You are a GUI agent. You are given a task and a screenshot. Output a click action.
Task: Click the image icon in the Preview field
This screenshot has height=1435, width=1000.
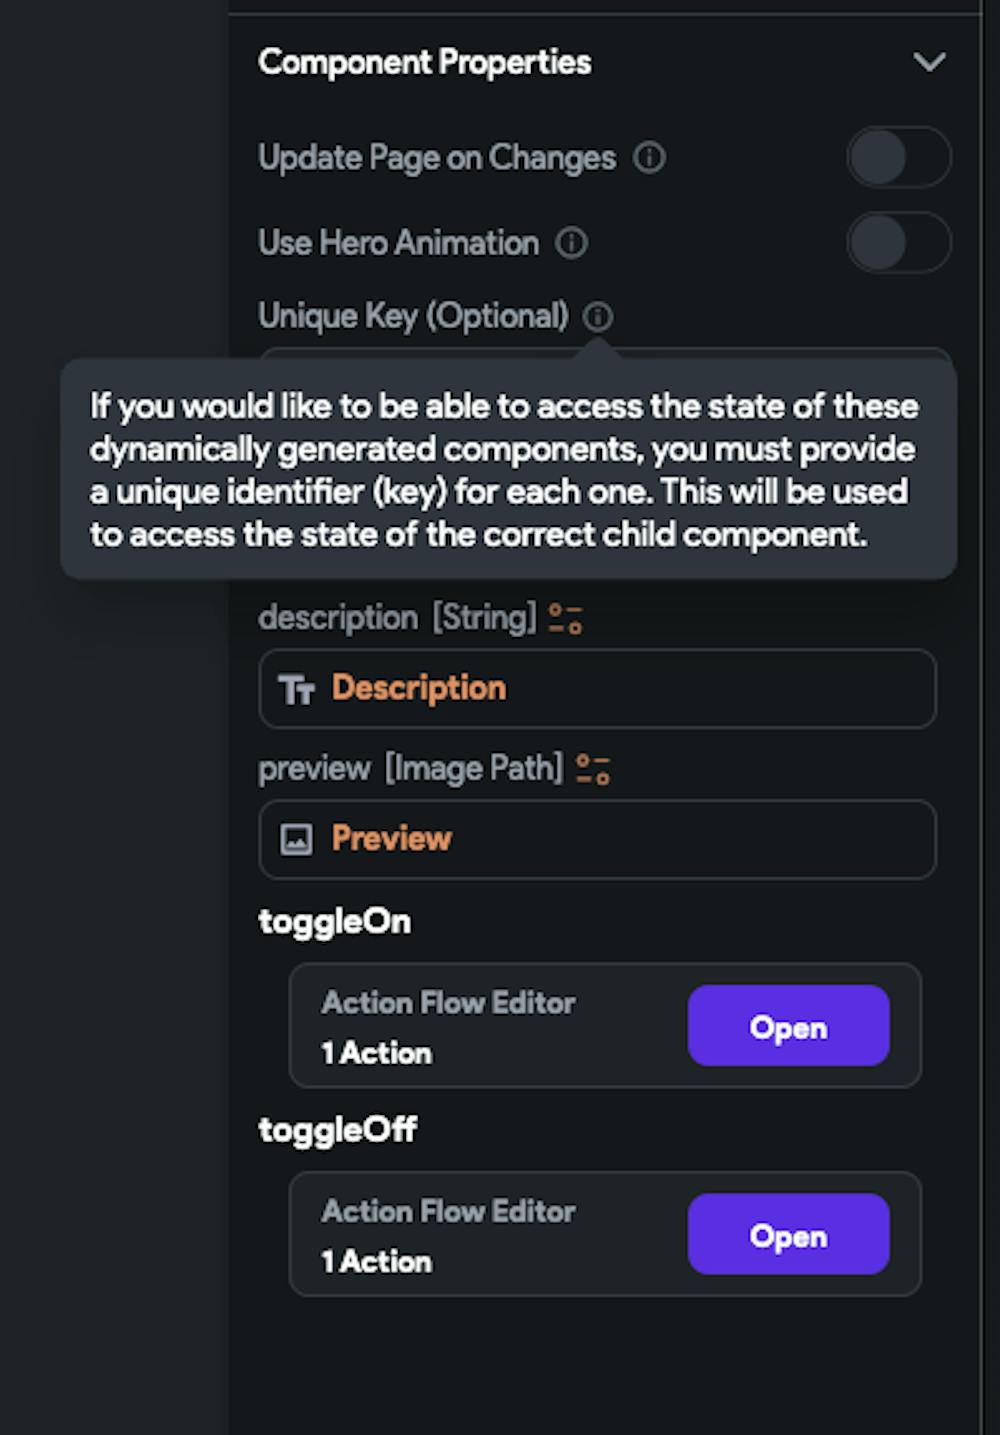[297, 839]
